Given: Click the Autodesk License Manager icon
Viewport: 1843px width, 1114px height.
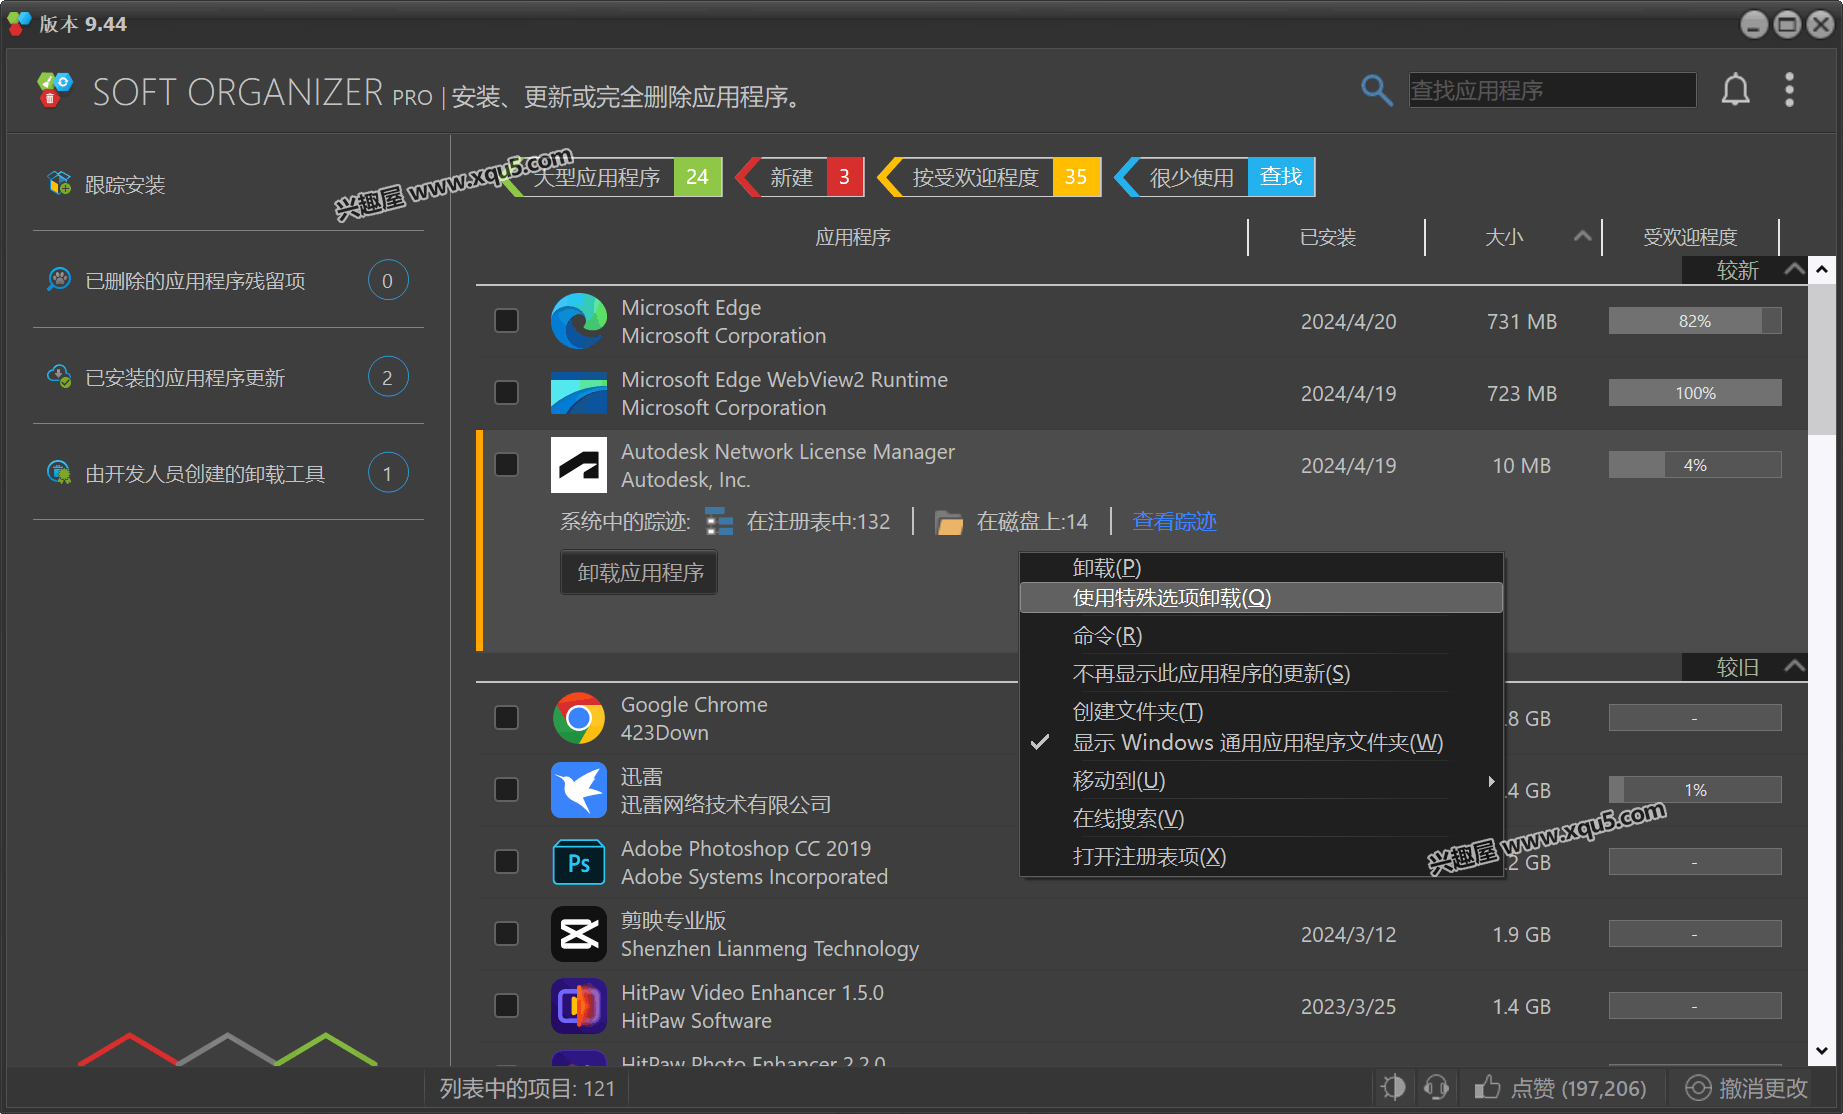Looking at the screenshot, I should click(579, 465).
